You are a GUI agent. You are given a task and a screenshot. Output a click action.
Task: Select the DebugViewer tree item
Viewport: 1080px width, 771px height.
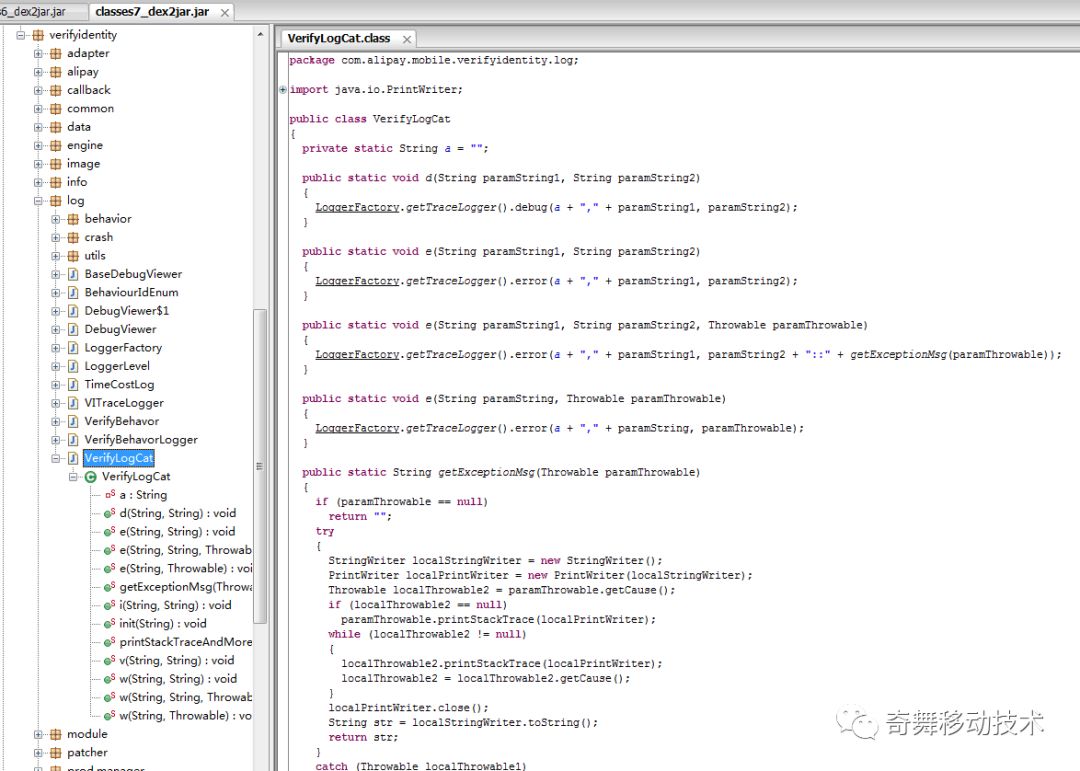tap(121, 329)
